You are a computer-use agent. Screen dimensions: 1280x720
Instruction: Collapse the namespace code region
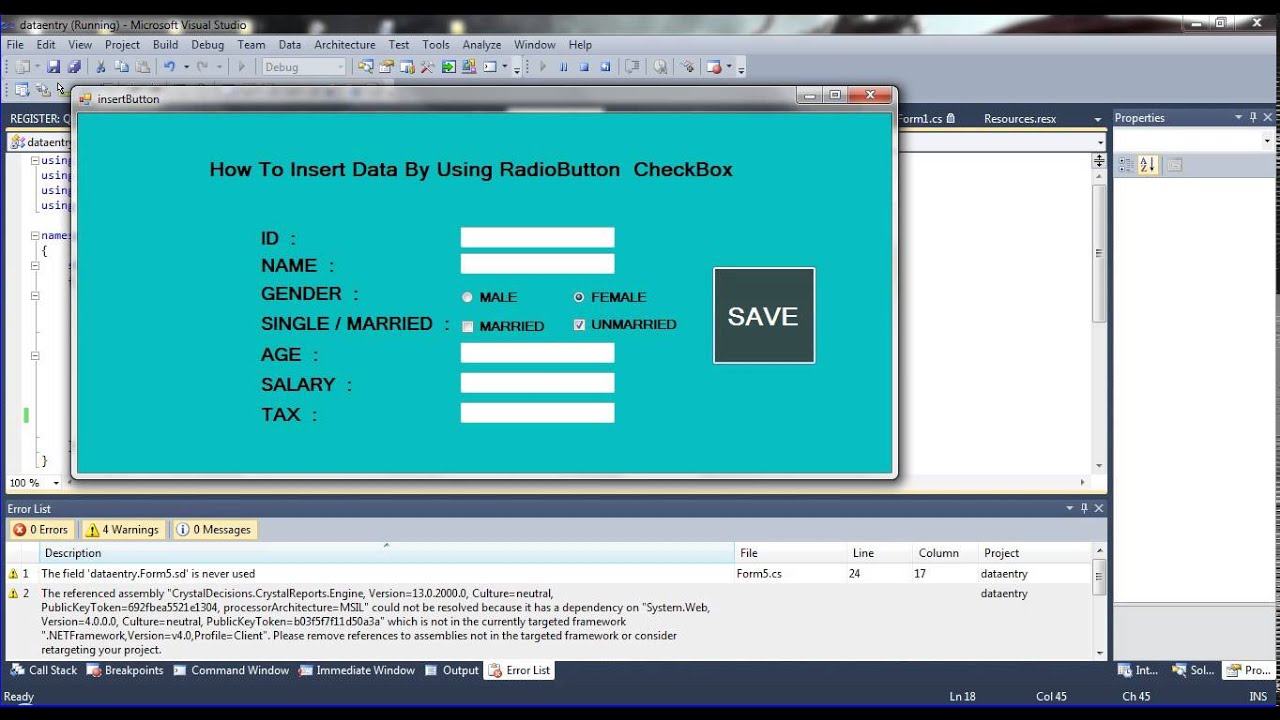tap(35, 236)
